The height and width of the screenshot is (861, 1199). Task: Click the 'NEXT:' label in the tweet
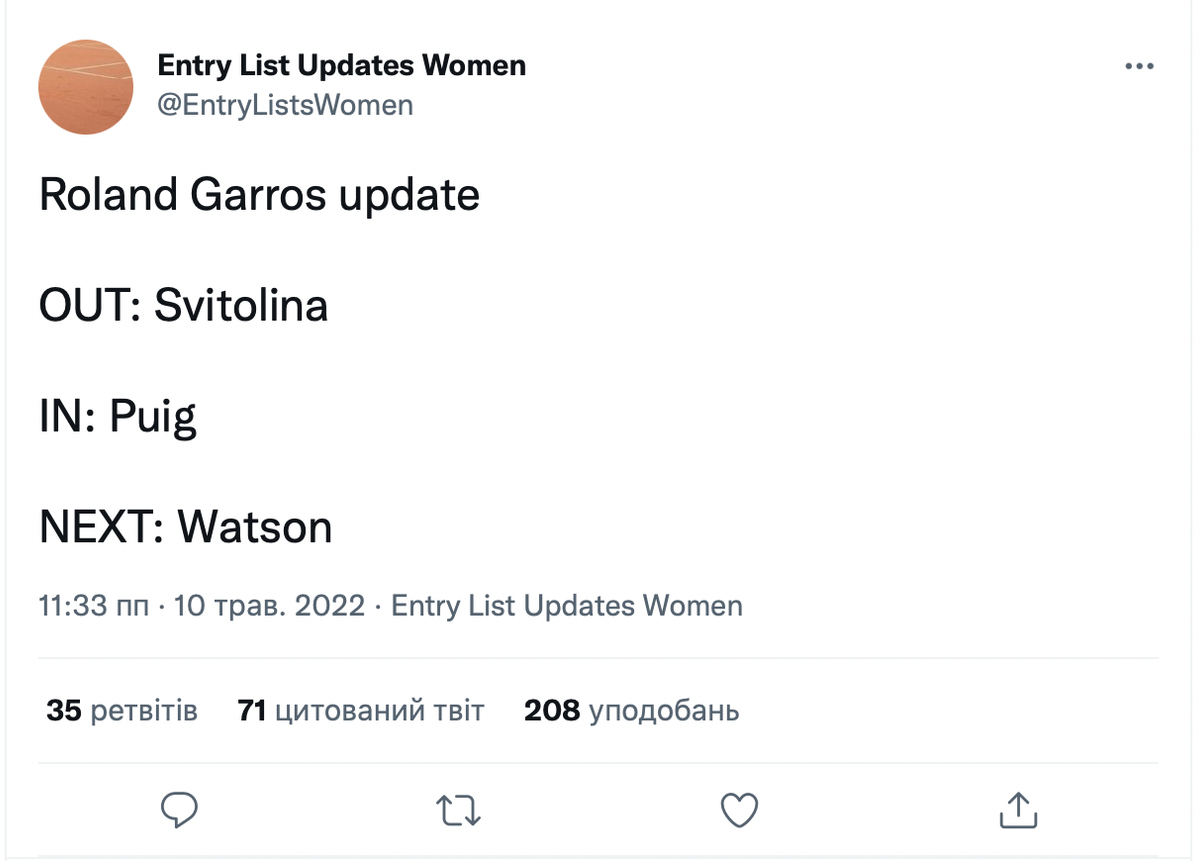tap(102, 527)
